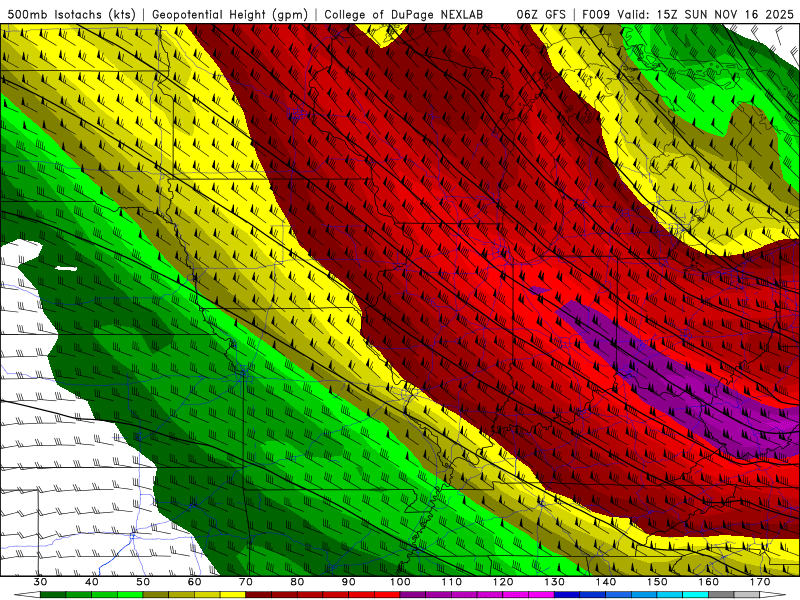The height and width of the screenshot is (600, 800).
Task: Click the legend value 30
Action: 40,582
